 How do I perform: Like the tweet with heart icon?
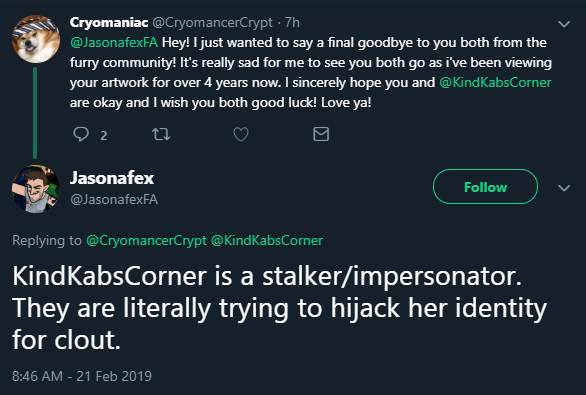point(241,134)
